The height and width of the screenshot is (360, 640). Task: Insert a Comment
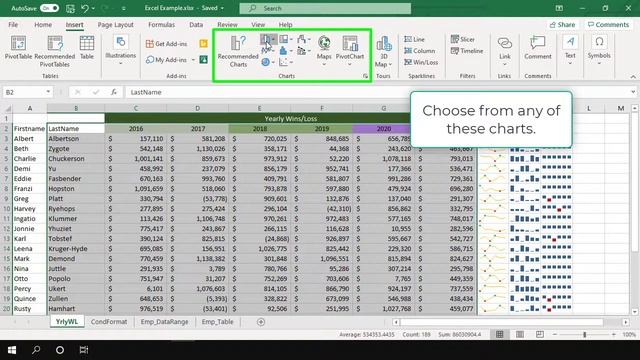(538, 48)
